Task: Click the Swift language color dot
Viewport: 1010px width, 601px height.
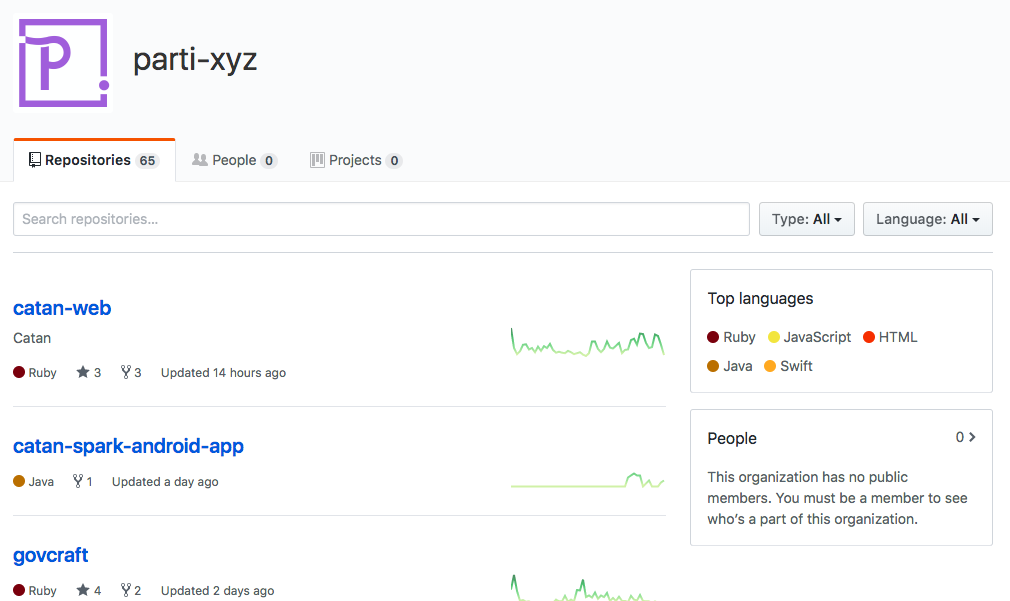Action: (x=770, y=366)
